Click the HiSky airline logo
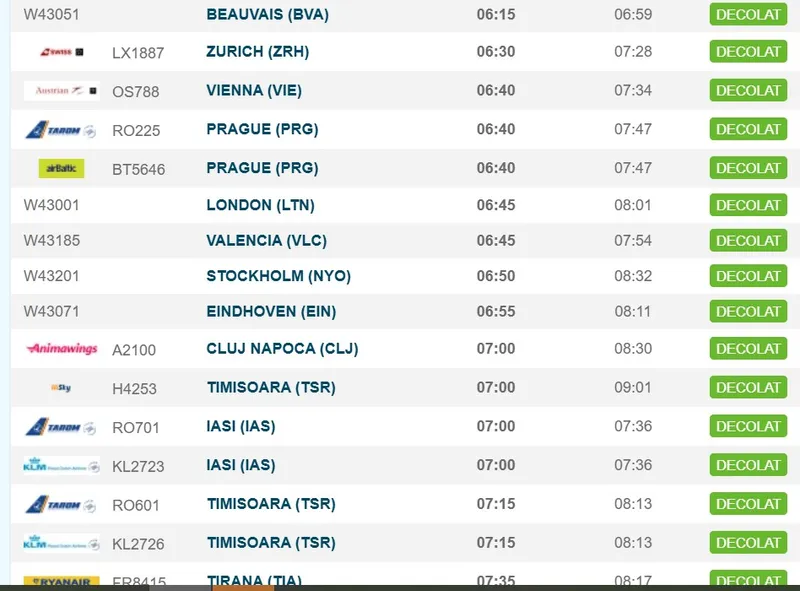Viewport: 800px width, 591px height. [x=61, y=388]
